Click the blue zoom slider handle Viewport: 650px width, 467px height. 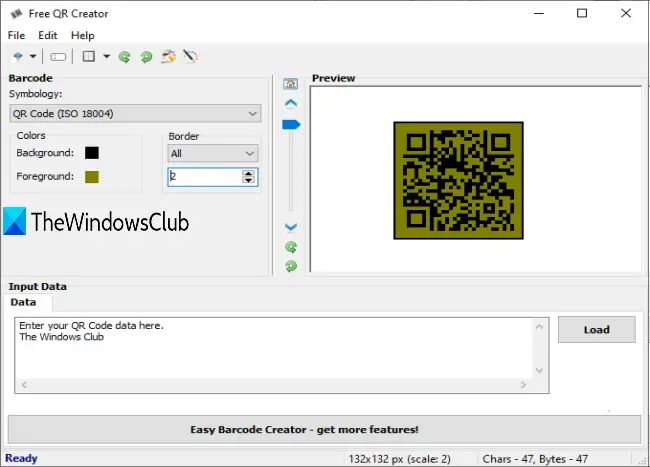(291, 124)
